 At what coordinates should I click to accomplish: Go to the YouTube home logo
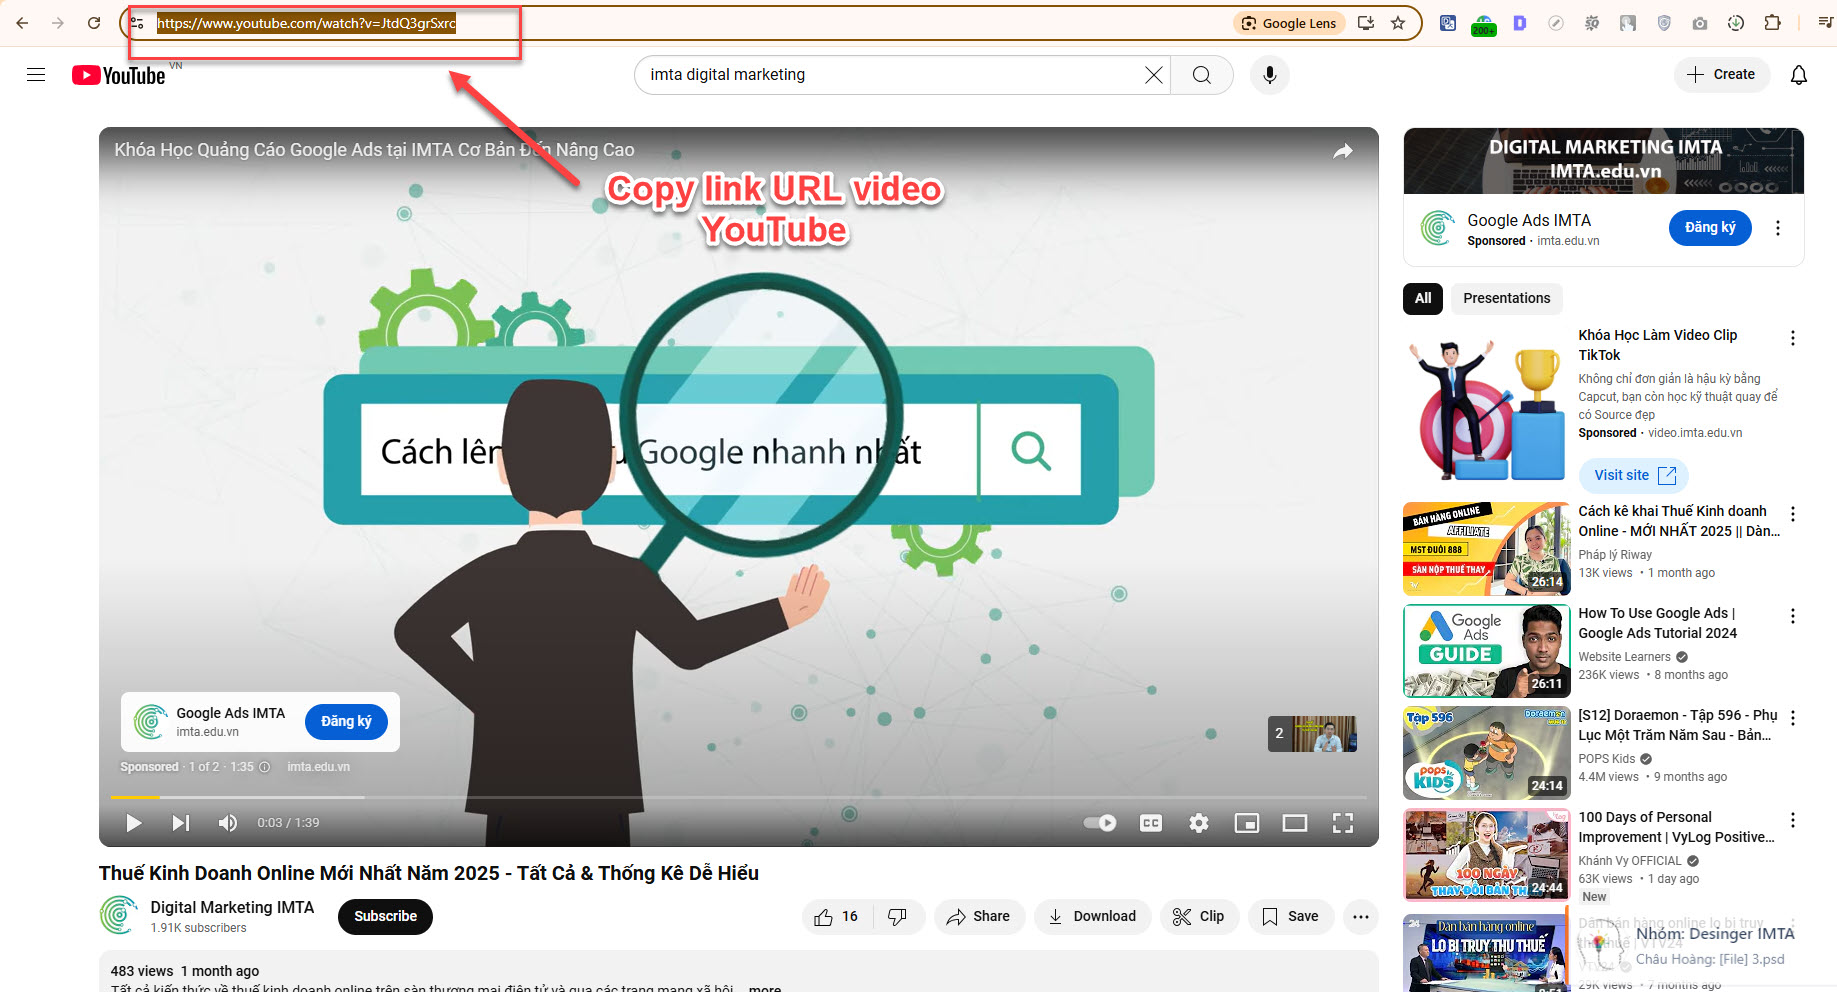coord(119,76)
